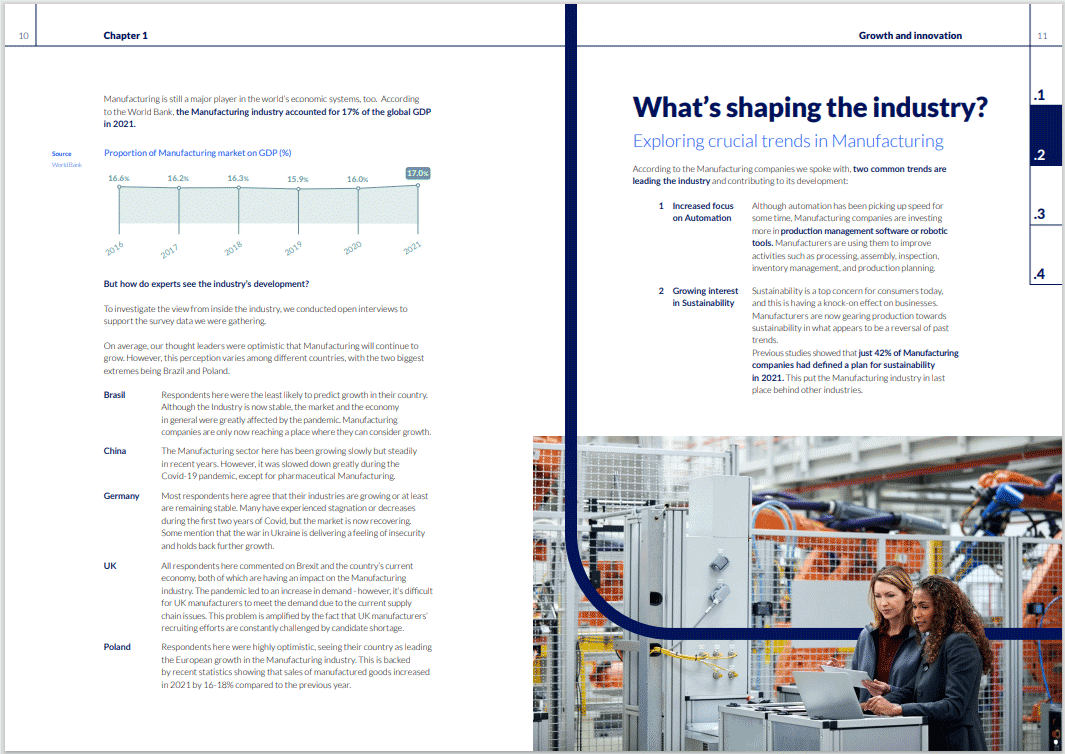This screenshot has width=1065, height=754.
Task: Select the "What's shaping the industry?" heading
Action: pyautogui.click(x=810, y=107)
